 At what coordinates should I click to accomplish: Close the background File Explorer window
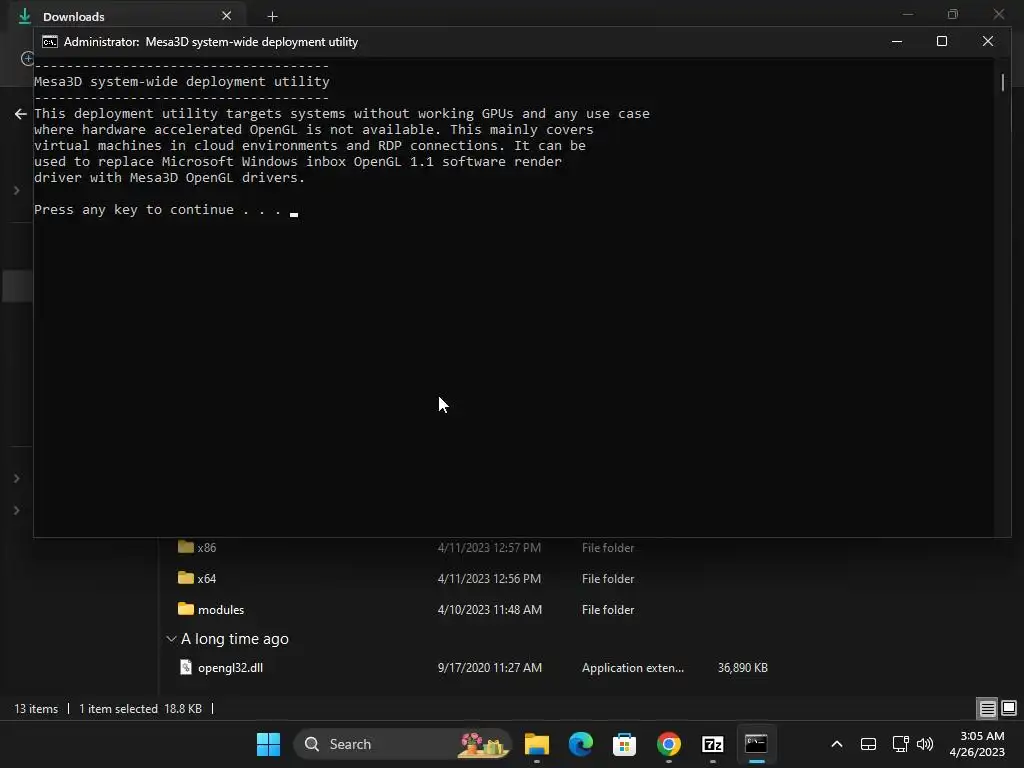coord(999,14)
